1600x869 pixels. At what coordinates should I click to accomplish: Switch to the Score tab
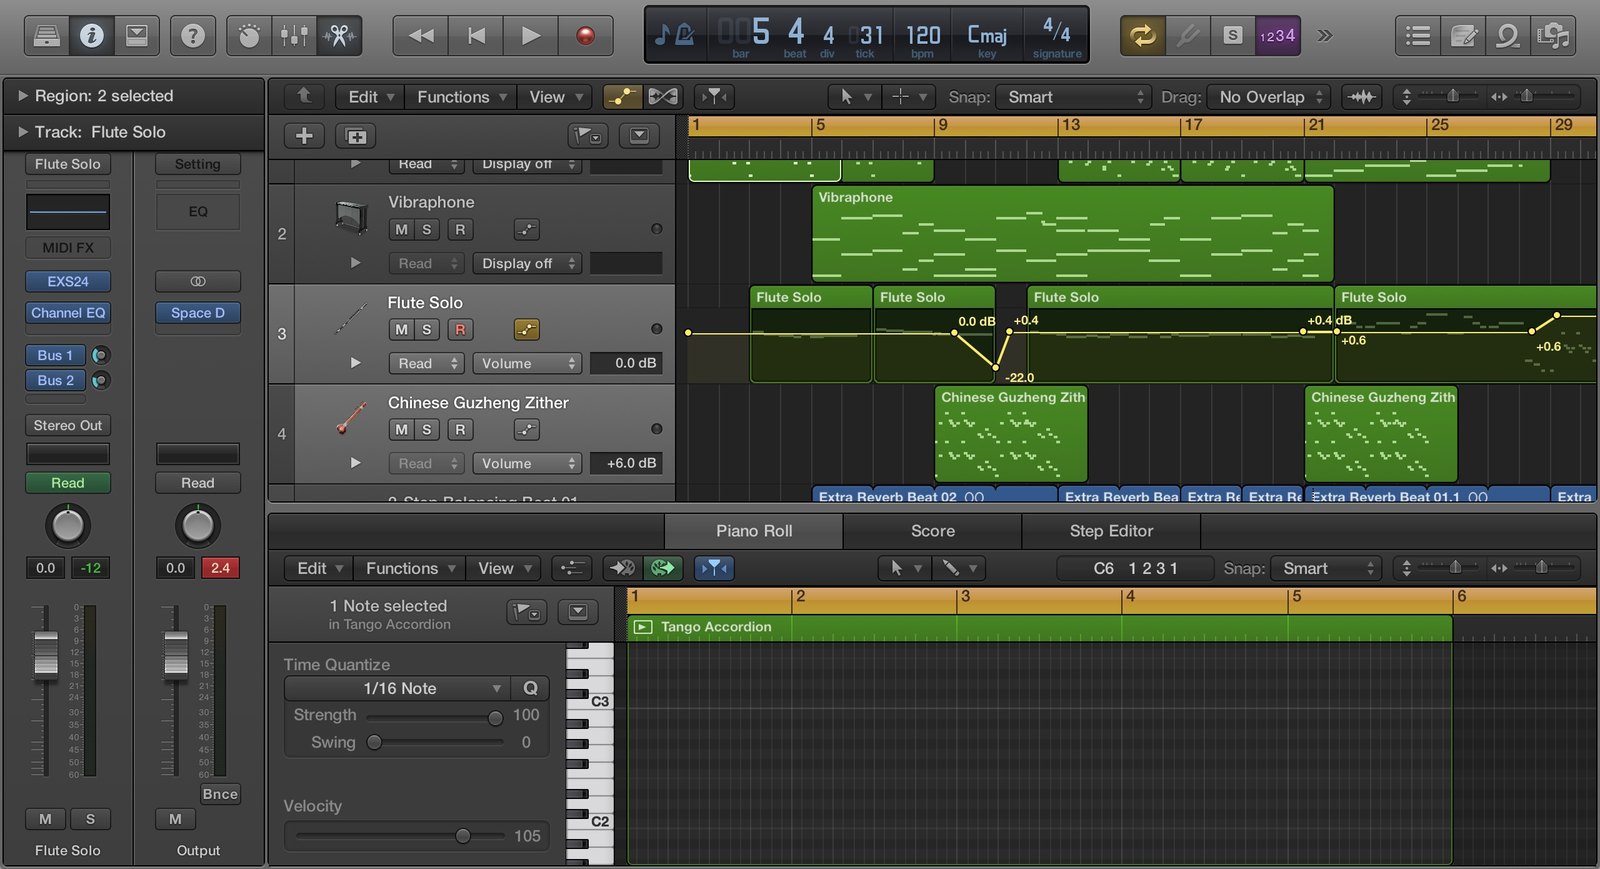pyautogui.click(x=932, y=531)
